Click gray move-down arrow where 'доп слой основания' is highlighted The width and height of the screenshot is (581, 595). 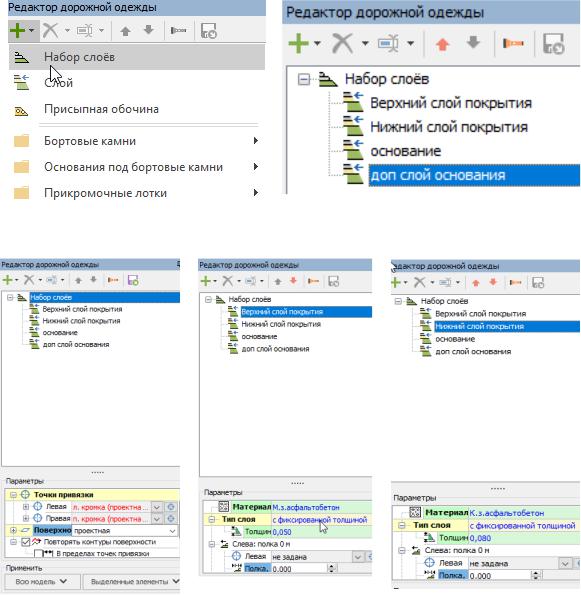[x=473, y=42]
